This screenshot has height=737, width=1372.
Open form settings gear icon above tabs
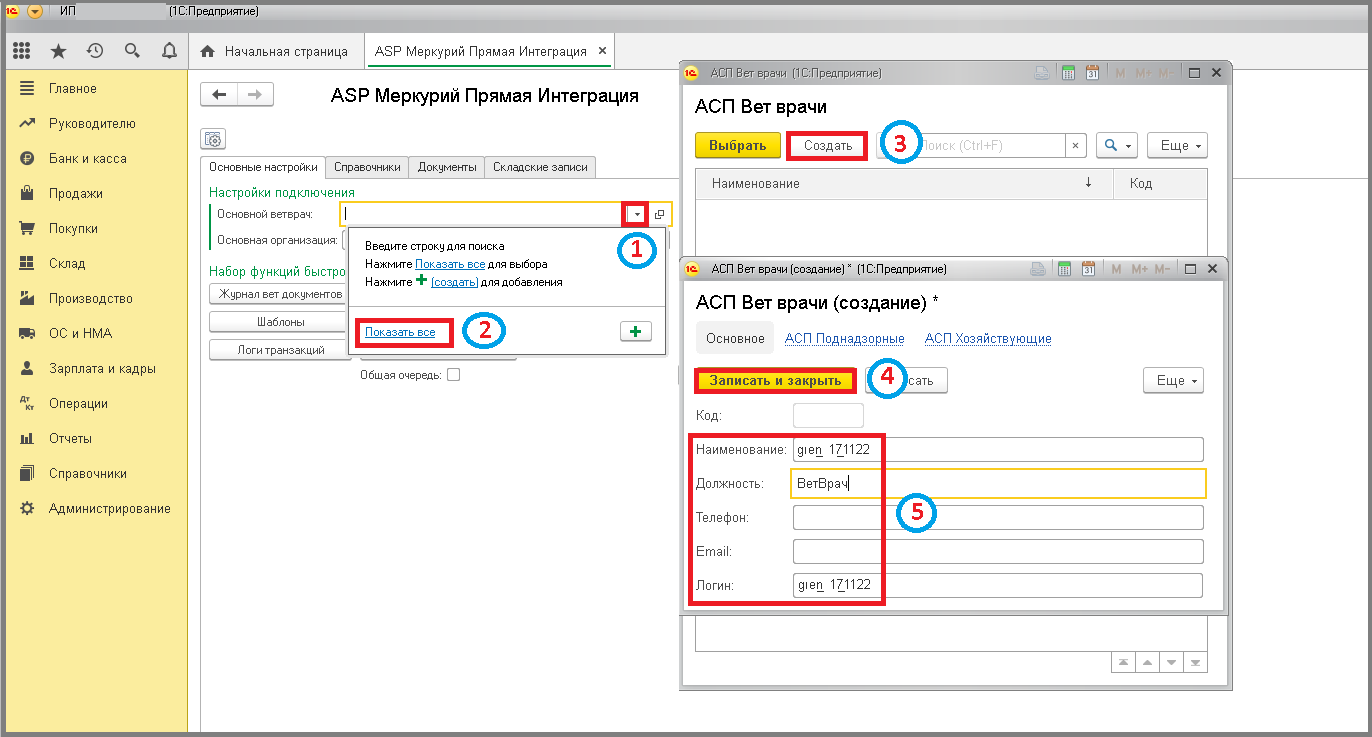(213, 139)
